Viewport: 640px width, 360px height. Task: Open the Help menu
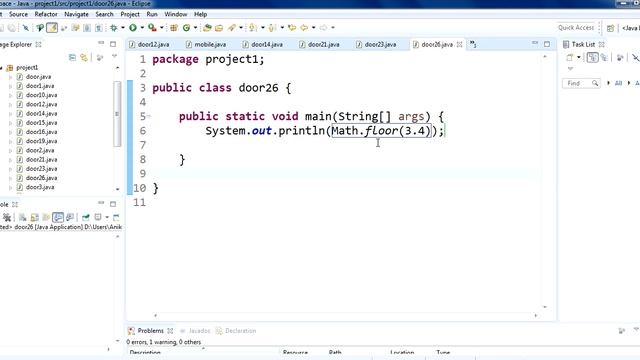[x=200, y=14]
